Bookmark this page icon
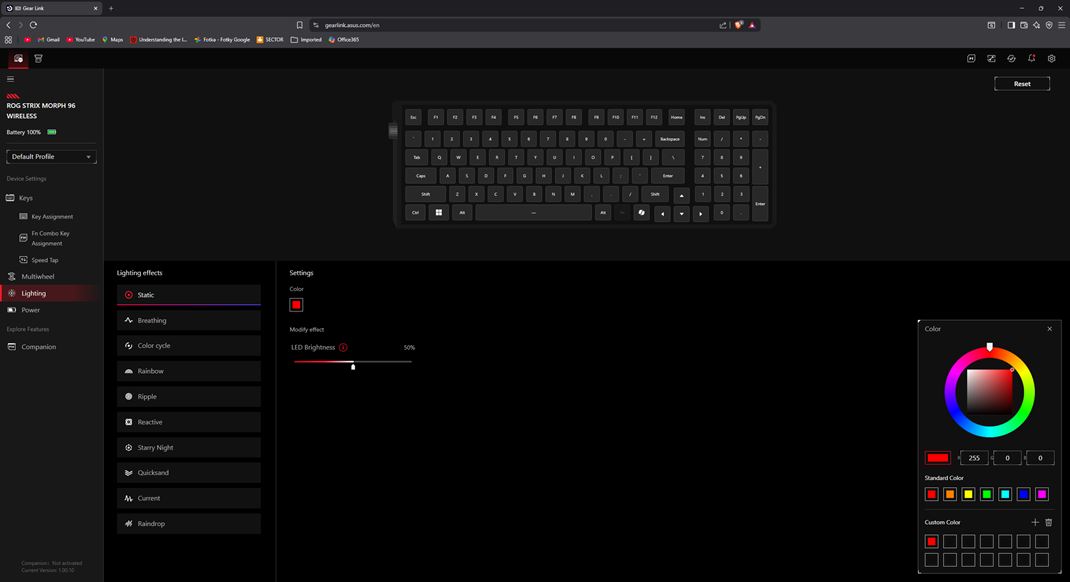 point(300,25)
